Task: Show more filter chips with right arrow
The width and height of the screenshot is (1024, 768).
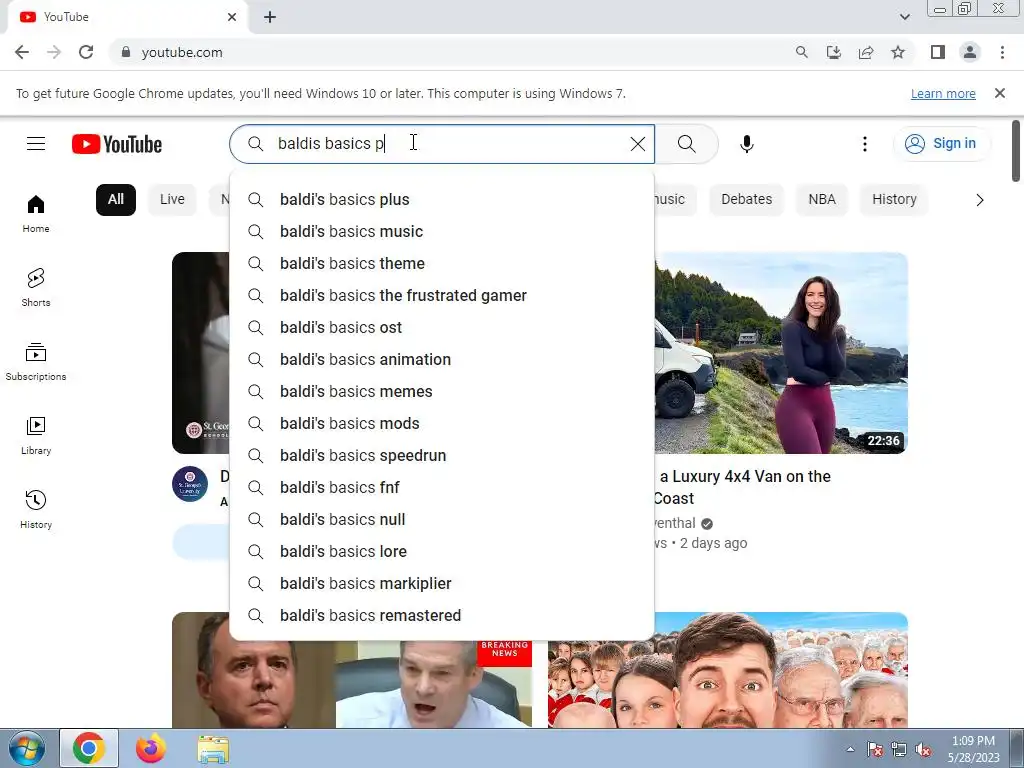Action: tap(979, 200)
